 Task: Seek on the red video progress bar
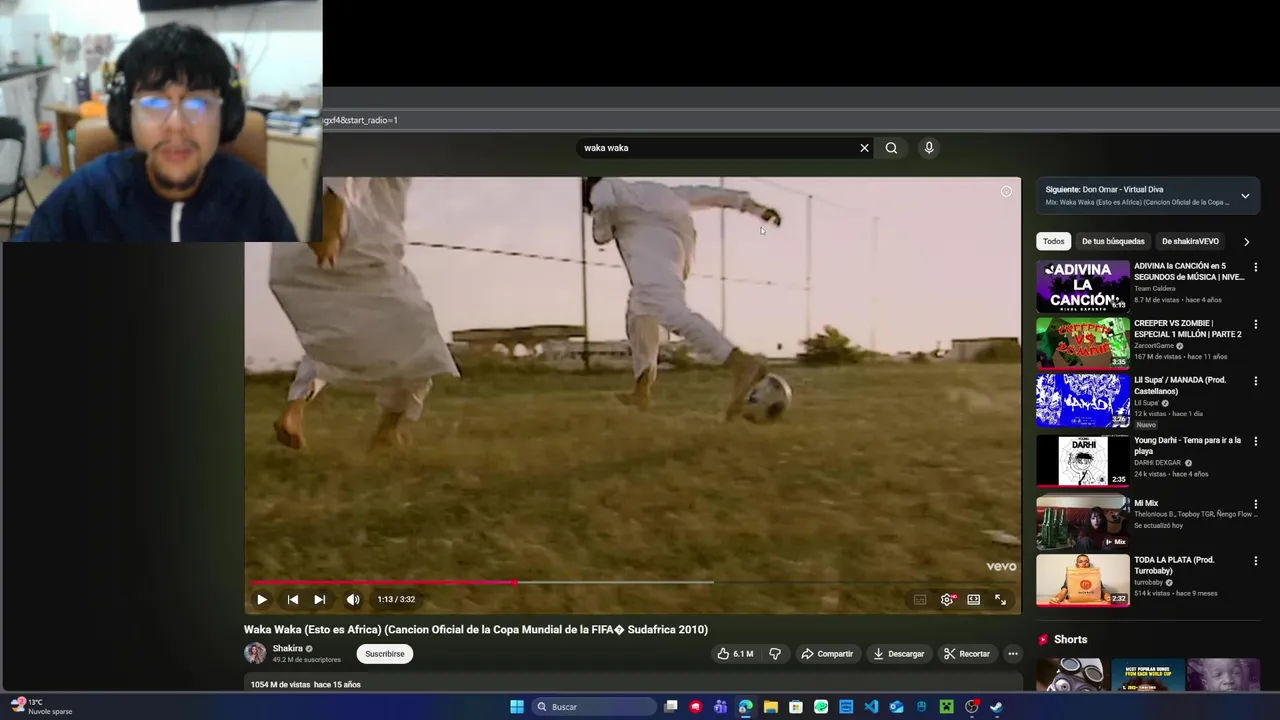pyautogui.click(x=635, y=582)
